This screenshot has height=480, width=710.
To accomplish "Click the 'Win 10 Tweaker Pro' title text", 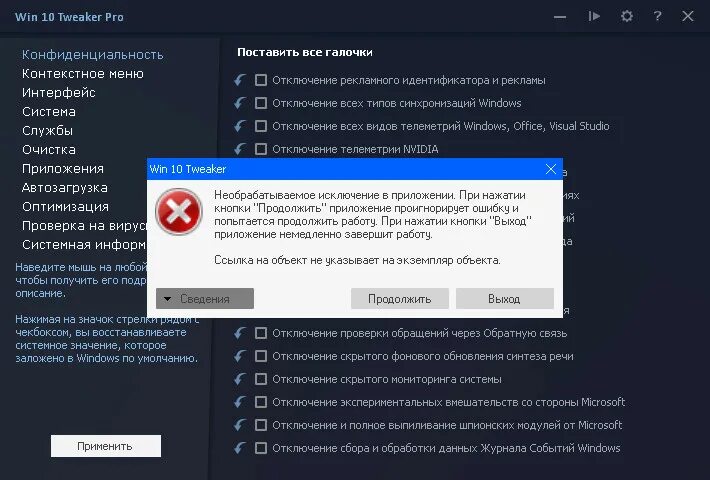I will pyautogui.click(x=69, y=17).
